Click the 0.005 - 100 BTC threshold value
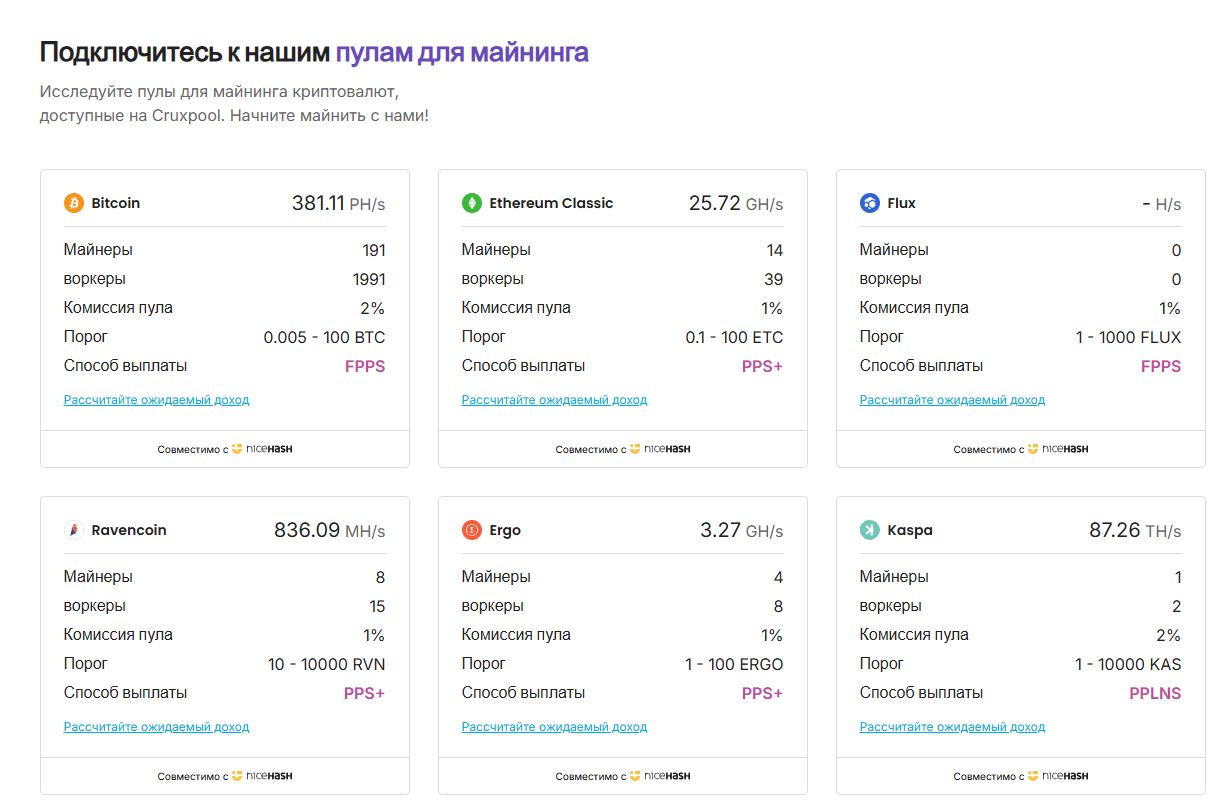 (x=325, y=338)
